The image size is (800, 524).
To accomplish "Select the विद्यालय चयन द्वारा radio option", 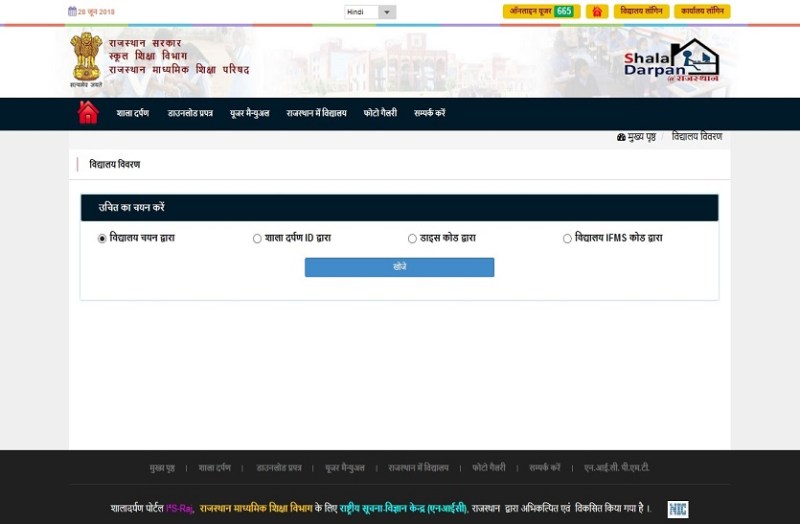I will pyautogui.click(x=102, y=239).
